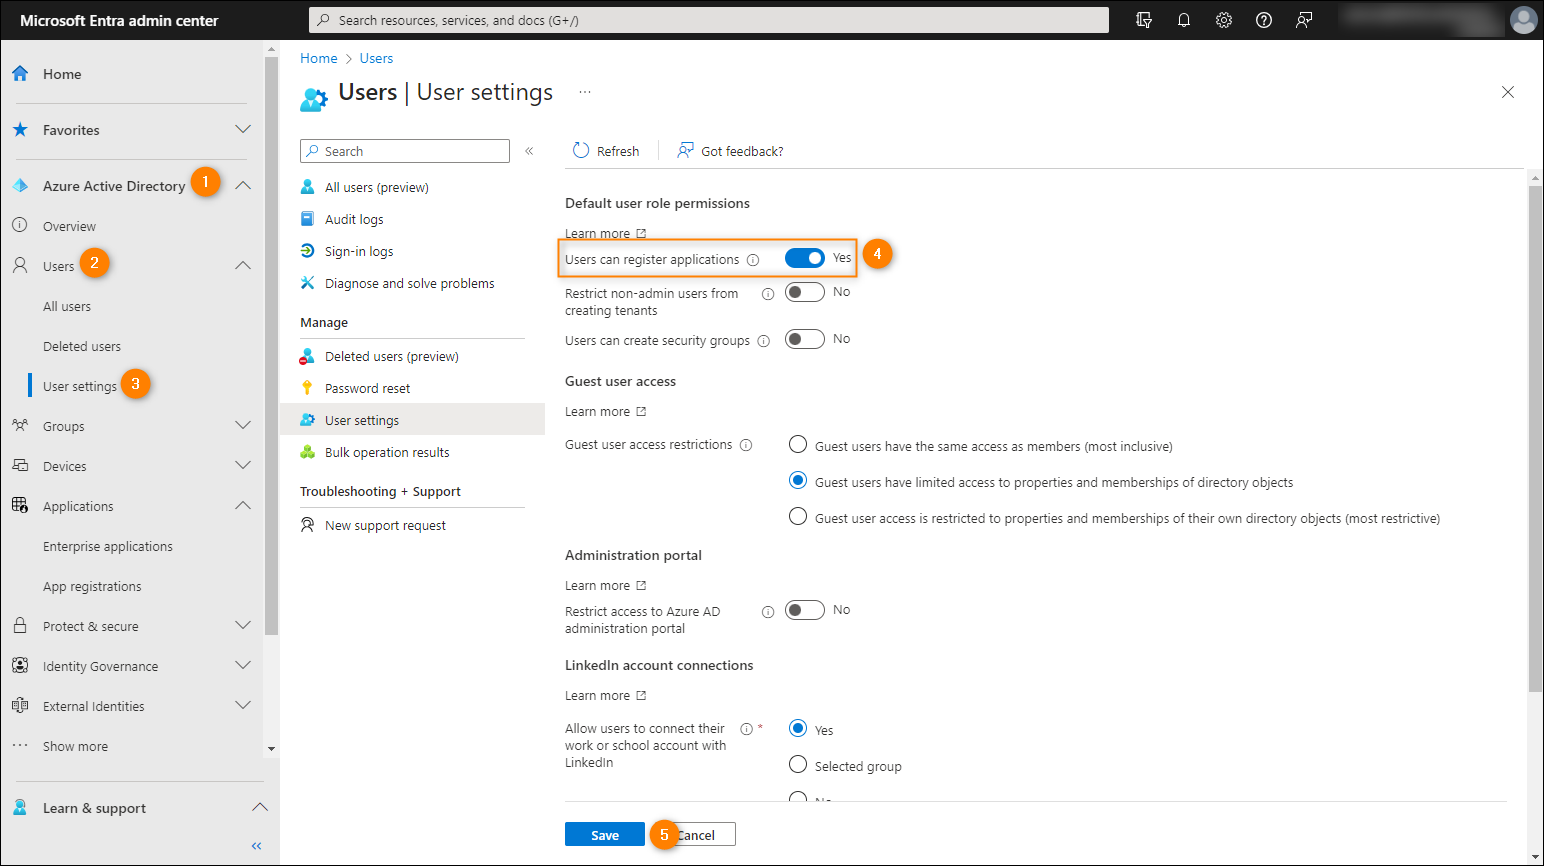Collapse the left navigation with double chevron
This screenshot has width=1544, height=866.
tap(256, 846)
